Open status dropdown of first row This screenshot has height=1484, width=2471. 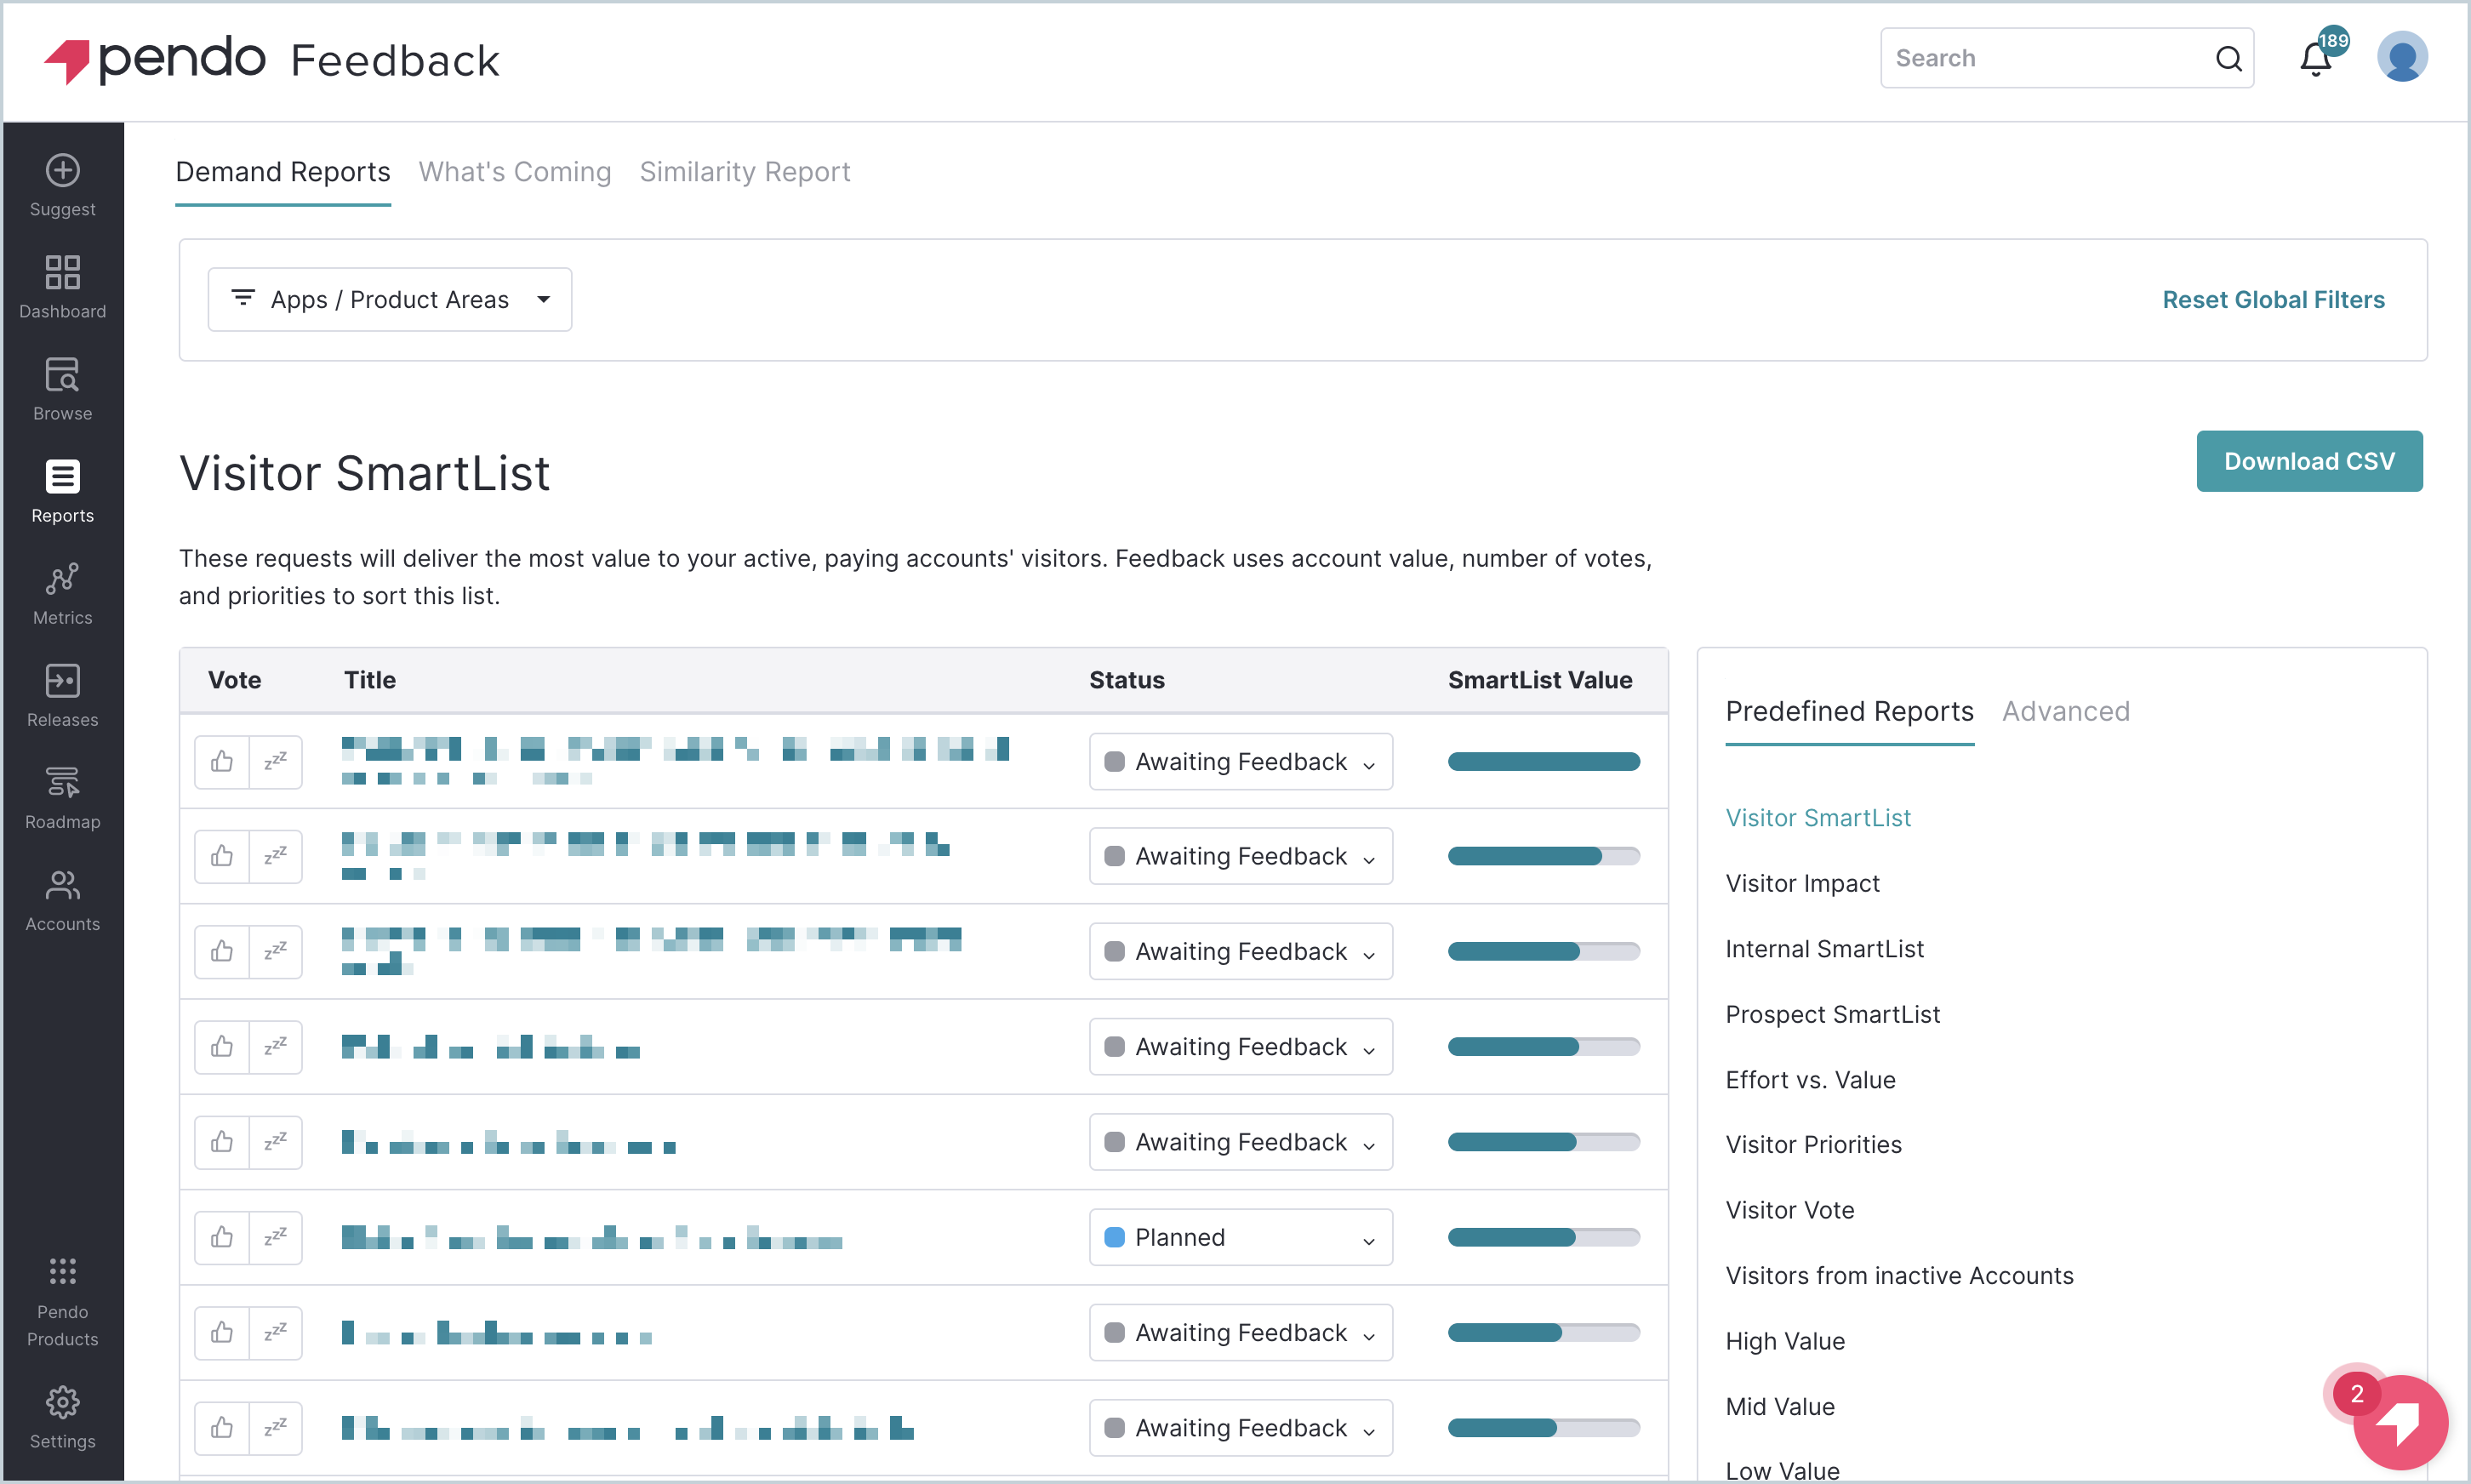pos(1240,762)
